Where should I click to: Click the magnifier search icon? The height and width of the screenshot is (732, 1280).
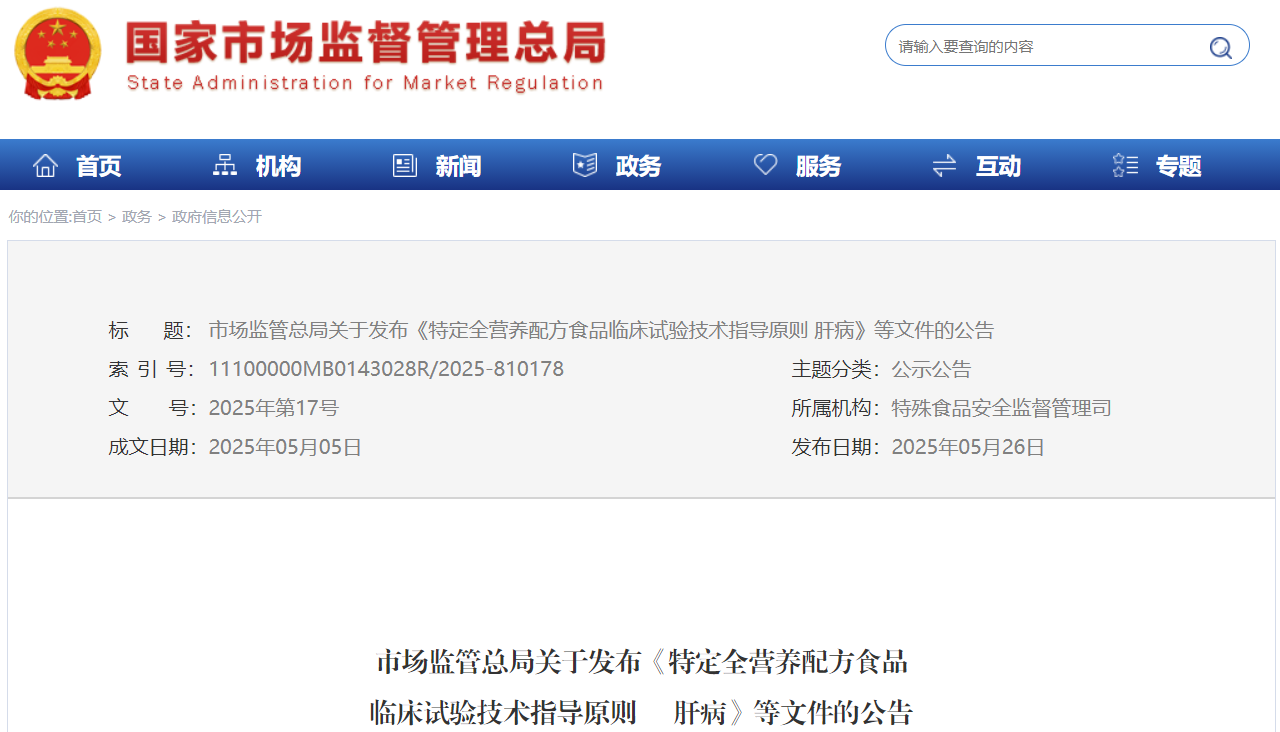[1220, 47]
